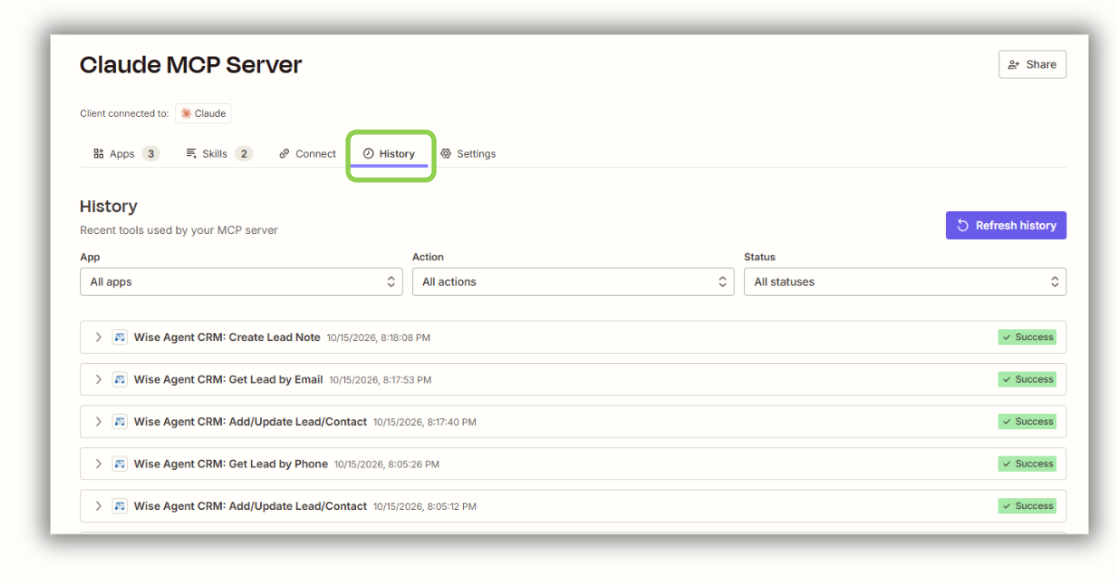Click the app icon on Get Lead by Phone row
The height and width of the screenshot is (583, 1117).
point(120,464)
